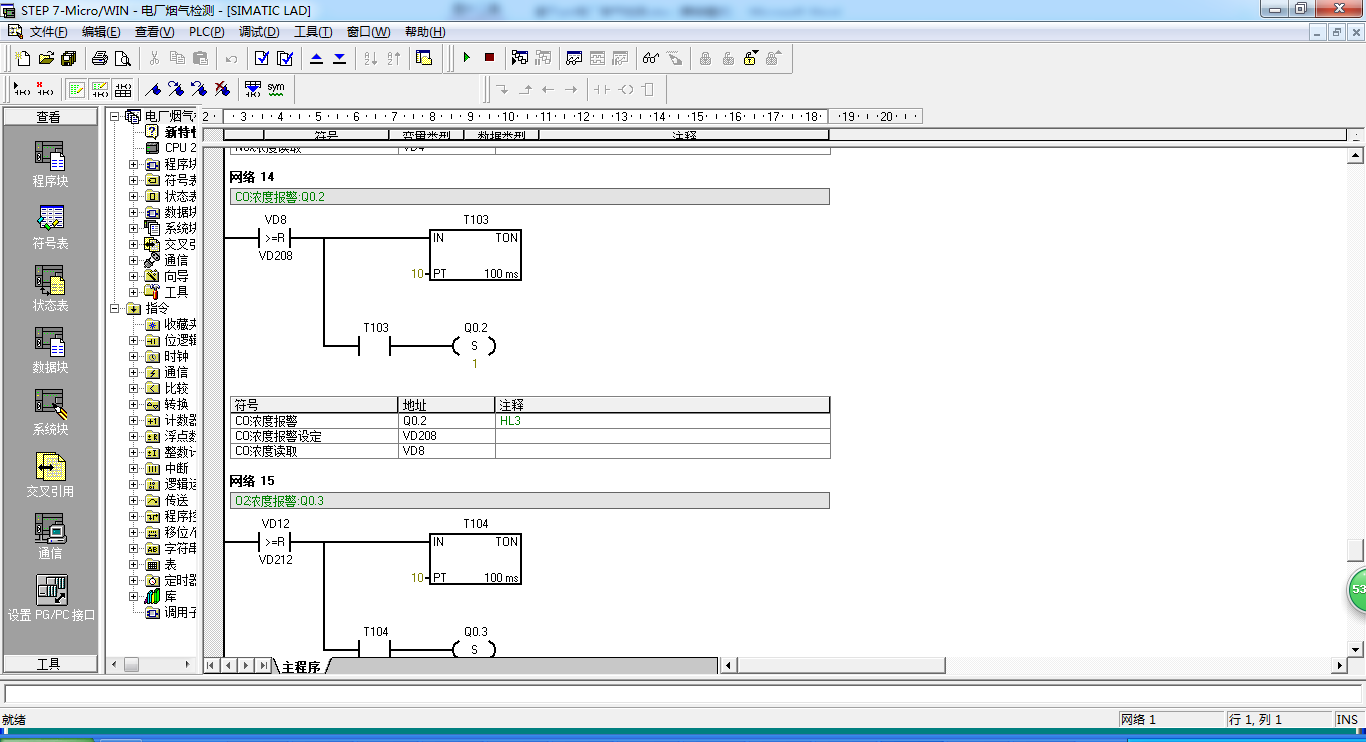Print the program with the printer icon

click(x=100, y=58)
